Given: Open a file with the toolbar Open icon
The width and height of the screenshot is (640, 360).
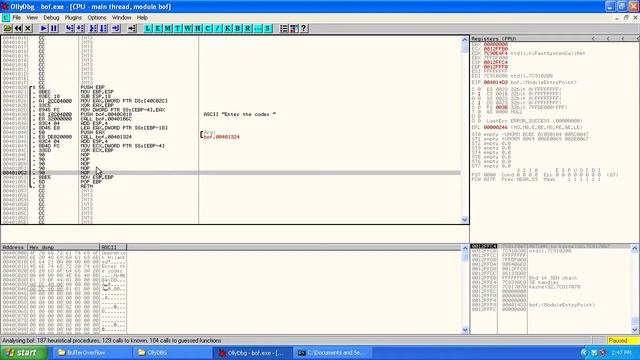Looking at the screenshot, I should [7, 28].
